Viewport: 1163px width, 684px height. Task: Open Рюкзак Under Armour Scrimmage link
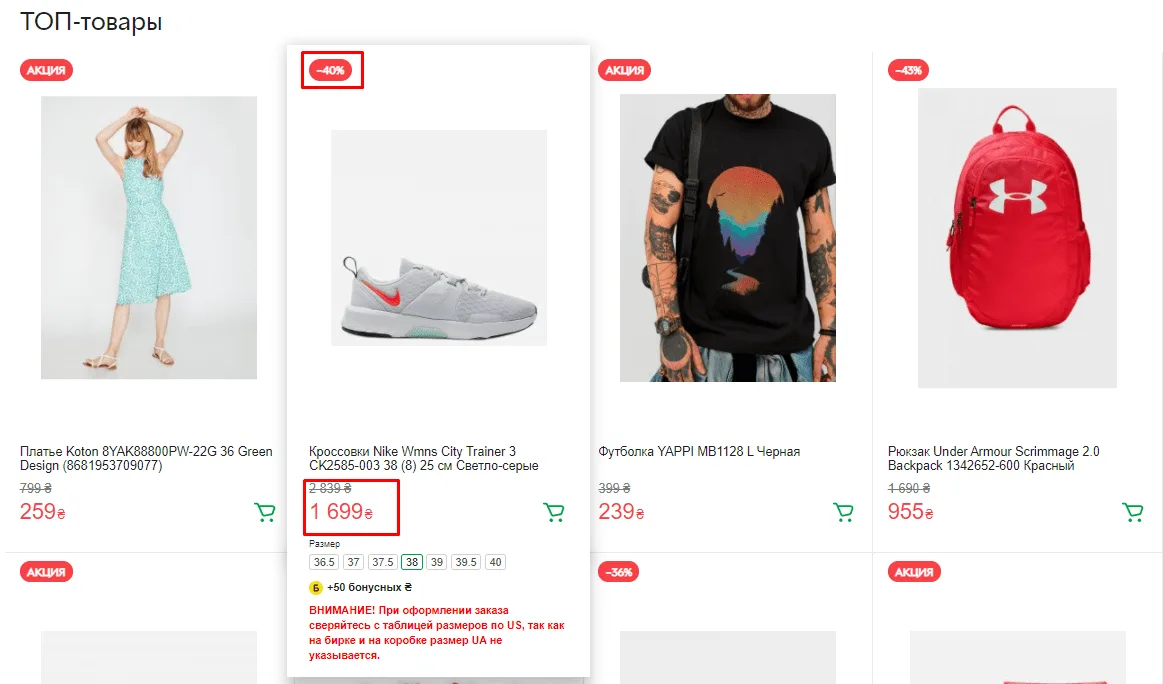click(x=993, y=458)
